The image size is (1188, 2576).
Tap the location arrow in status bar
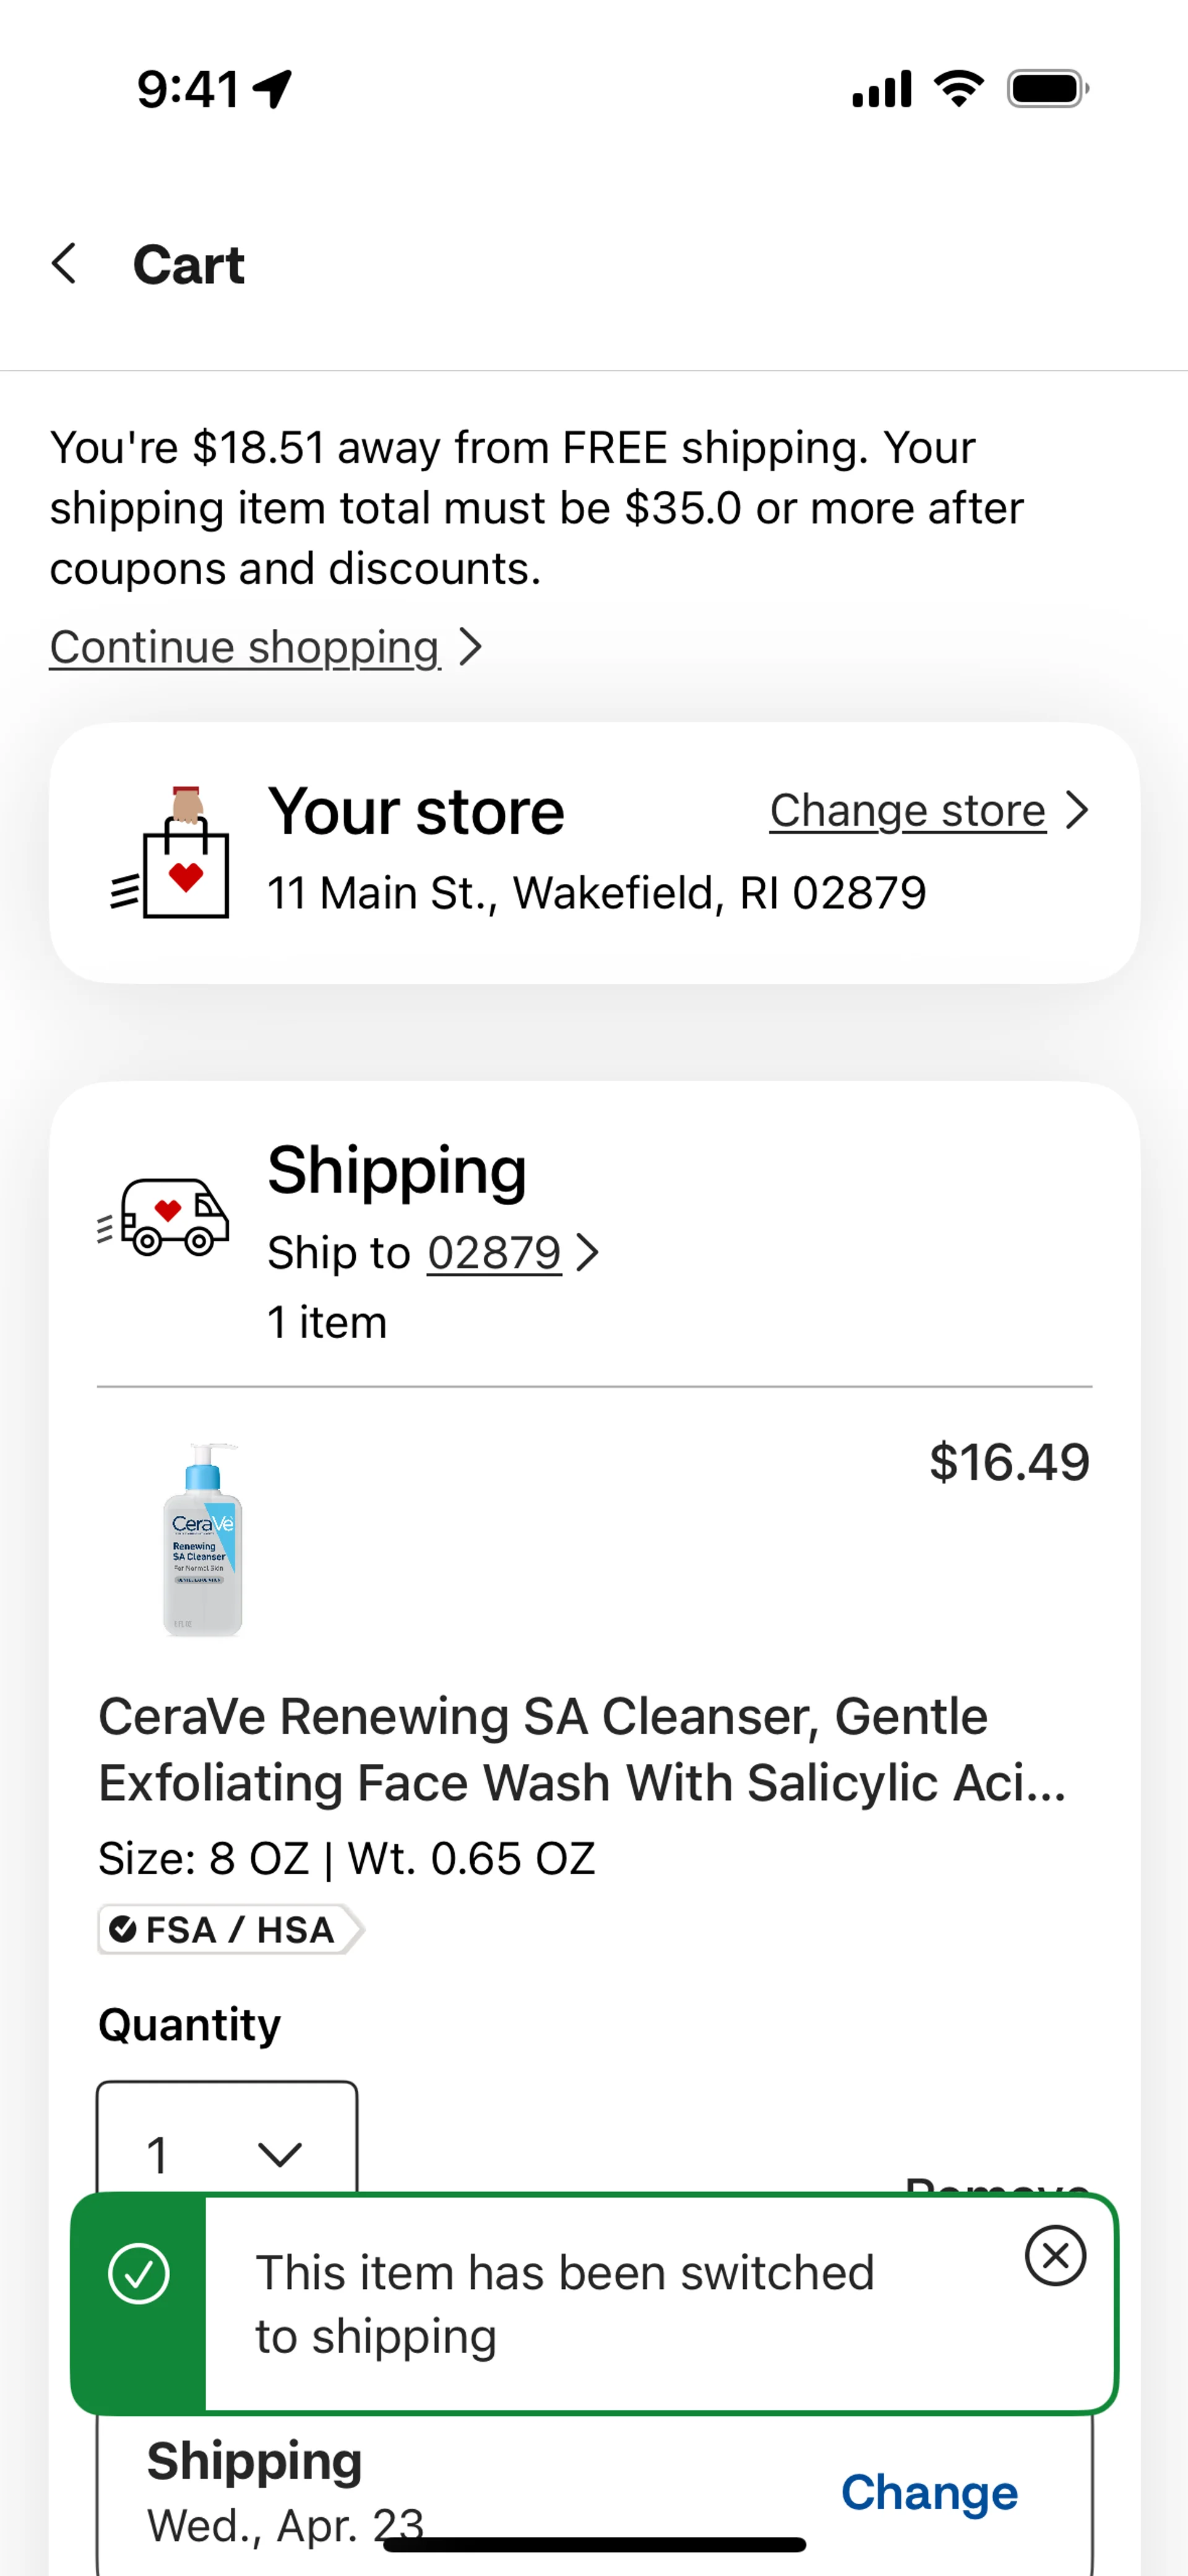pos(272,89)
